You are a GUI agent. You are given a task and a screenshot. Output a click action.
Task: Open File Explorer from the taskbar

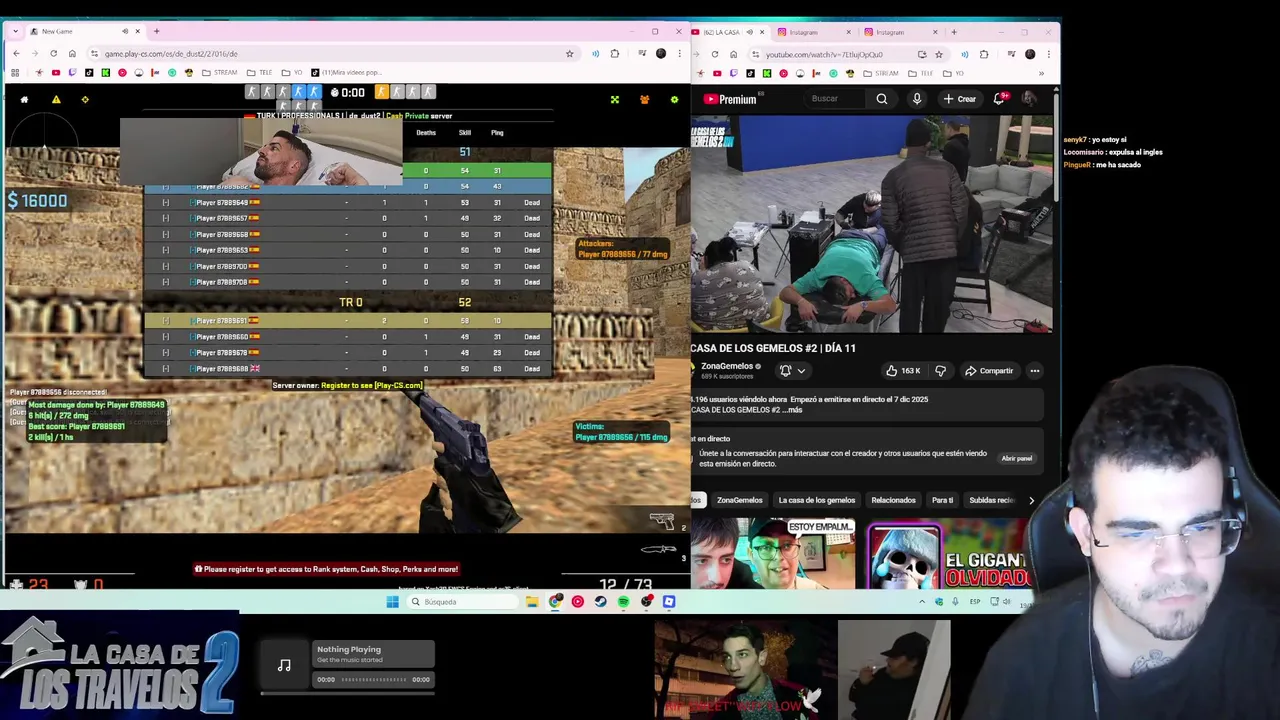coord(532,602)
